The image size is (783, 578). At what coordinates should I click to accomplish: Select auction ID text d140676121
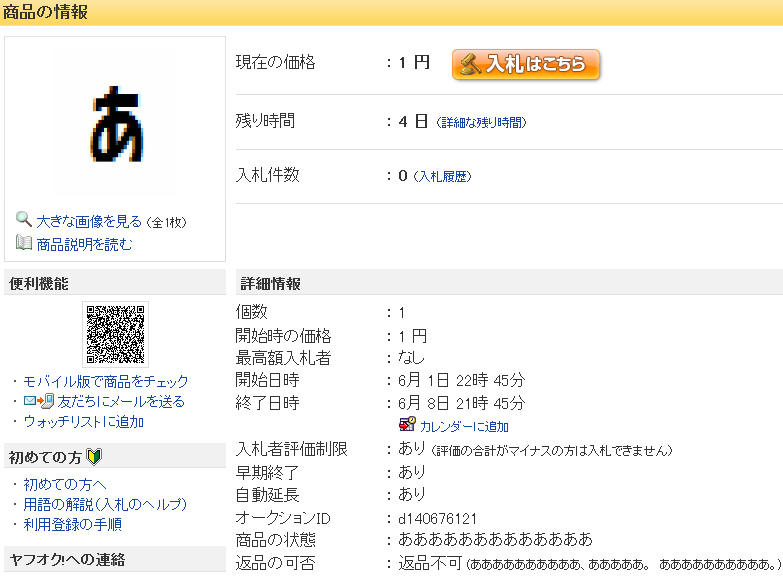coord(437,519)
